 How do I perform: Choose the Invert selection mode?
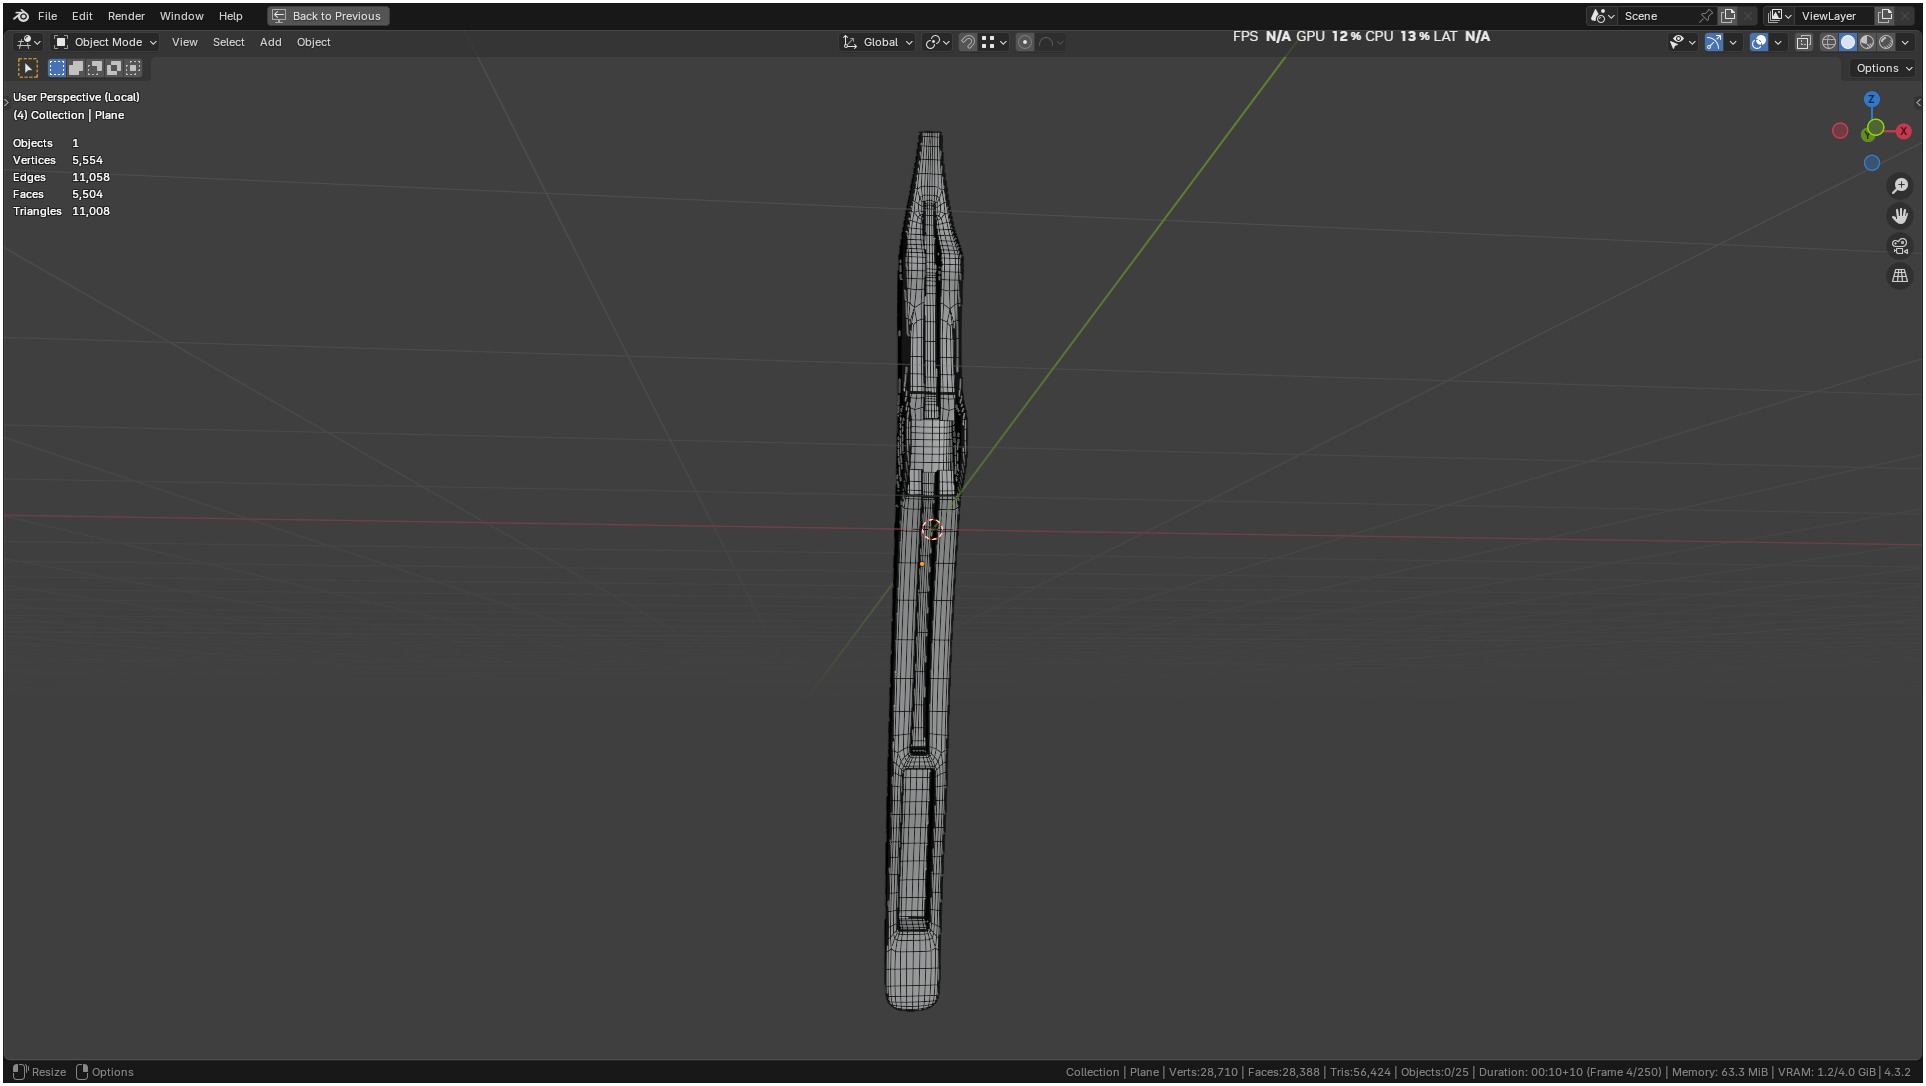coord(114,68)
